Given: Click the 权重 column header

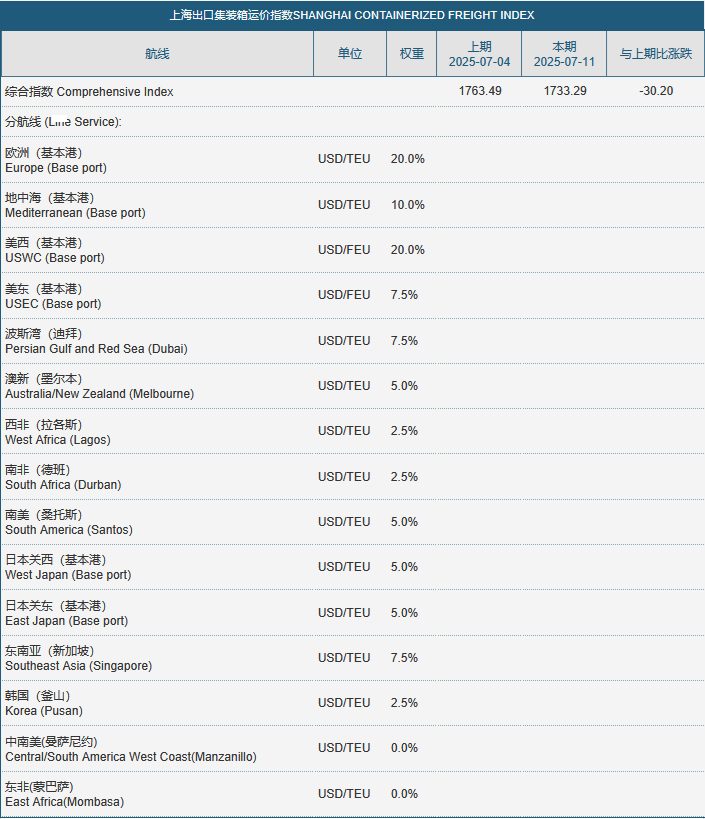Looking at the screenshot, I should click(x=412, y=54).
